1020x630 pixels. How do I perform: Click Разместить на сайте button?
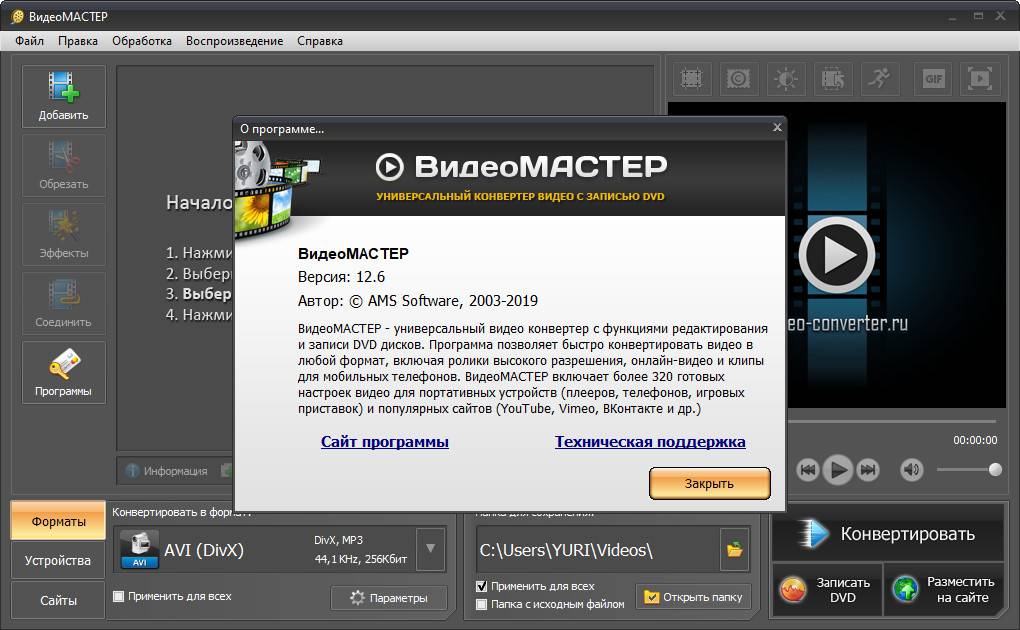[x=945, y=590]
